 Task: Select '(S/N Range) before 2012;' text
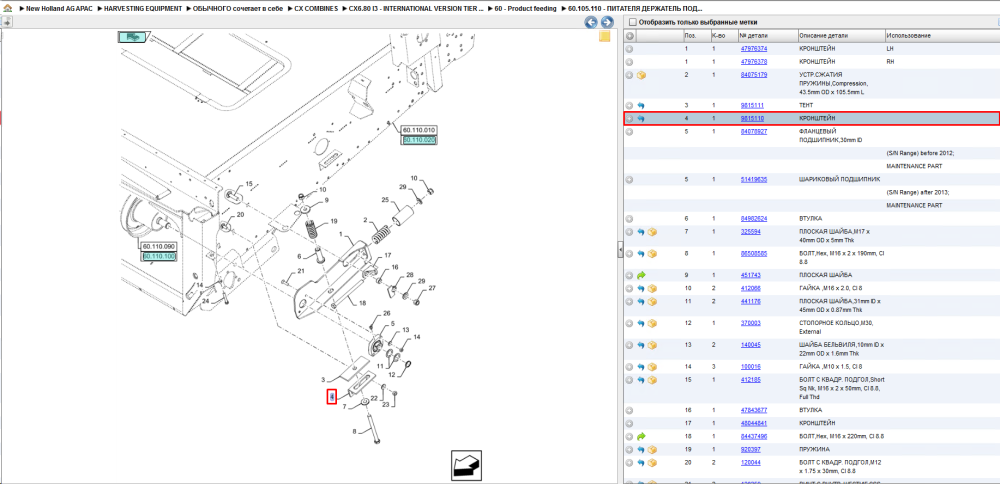(920, 153)
